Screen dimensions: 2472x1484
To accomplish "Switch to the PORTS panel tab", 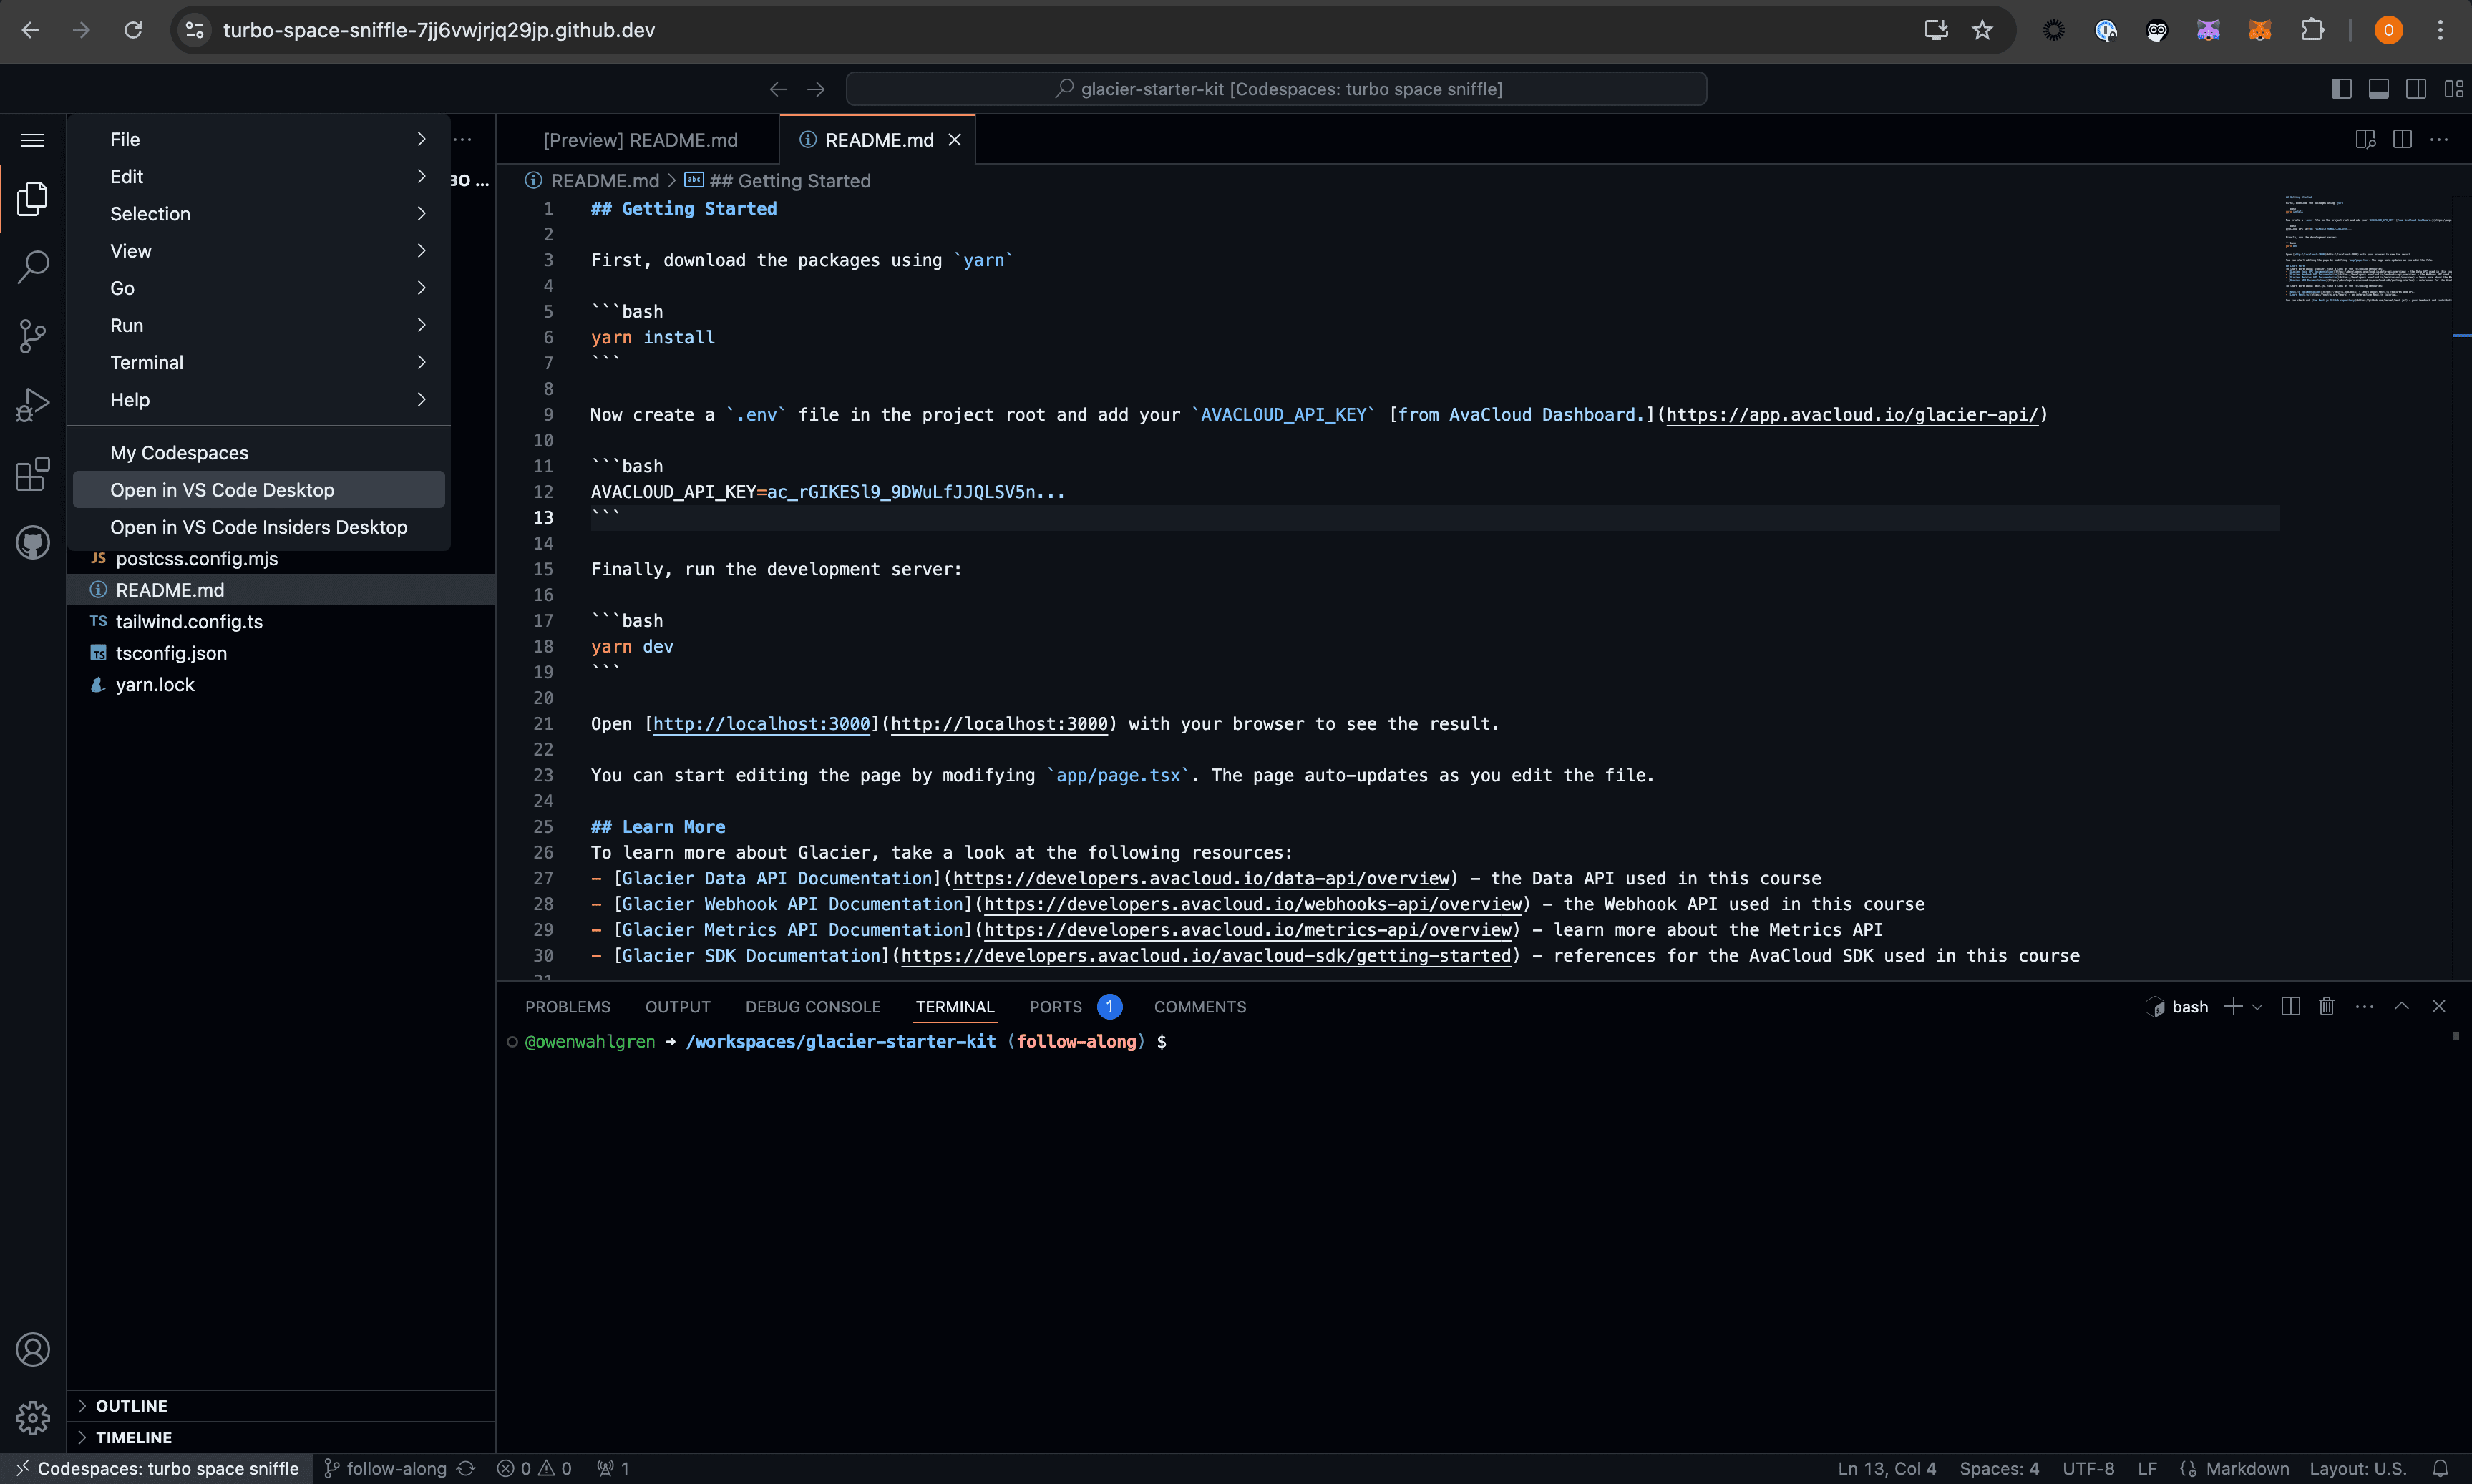I will coord(1055,1007).
